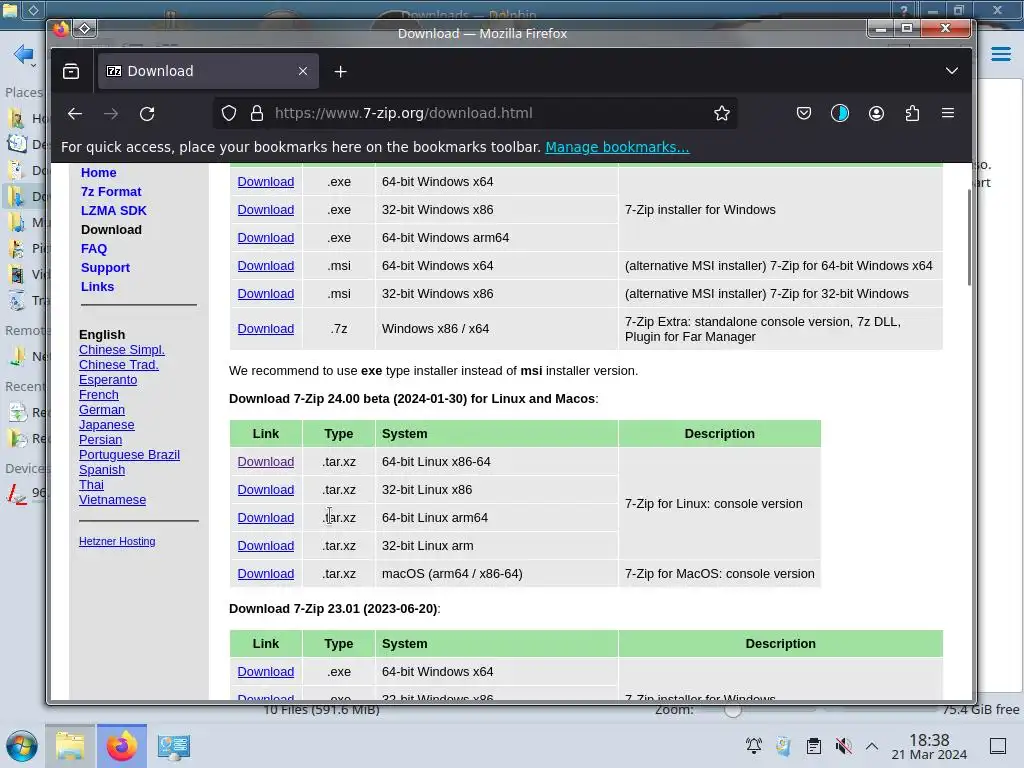Click the Firefox taskbar icon
Viewport: 1024px width, 768px height.
pyautogui.click(x=121, y=746)
